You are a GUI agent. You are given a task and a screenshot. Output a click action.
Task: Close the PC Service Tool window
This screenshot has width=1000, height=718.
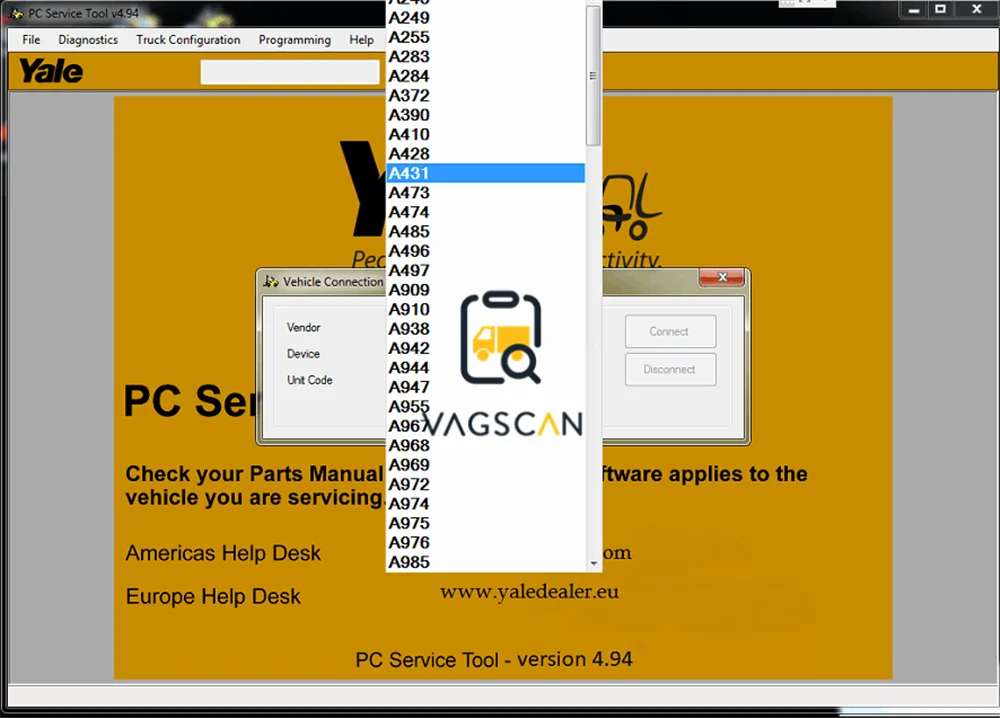976,10
